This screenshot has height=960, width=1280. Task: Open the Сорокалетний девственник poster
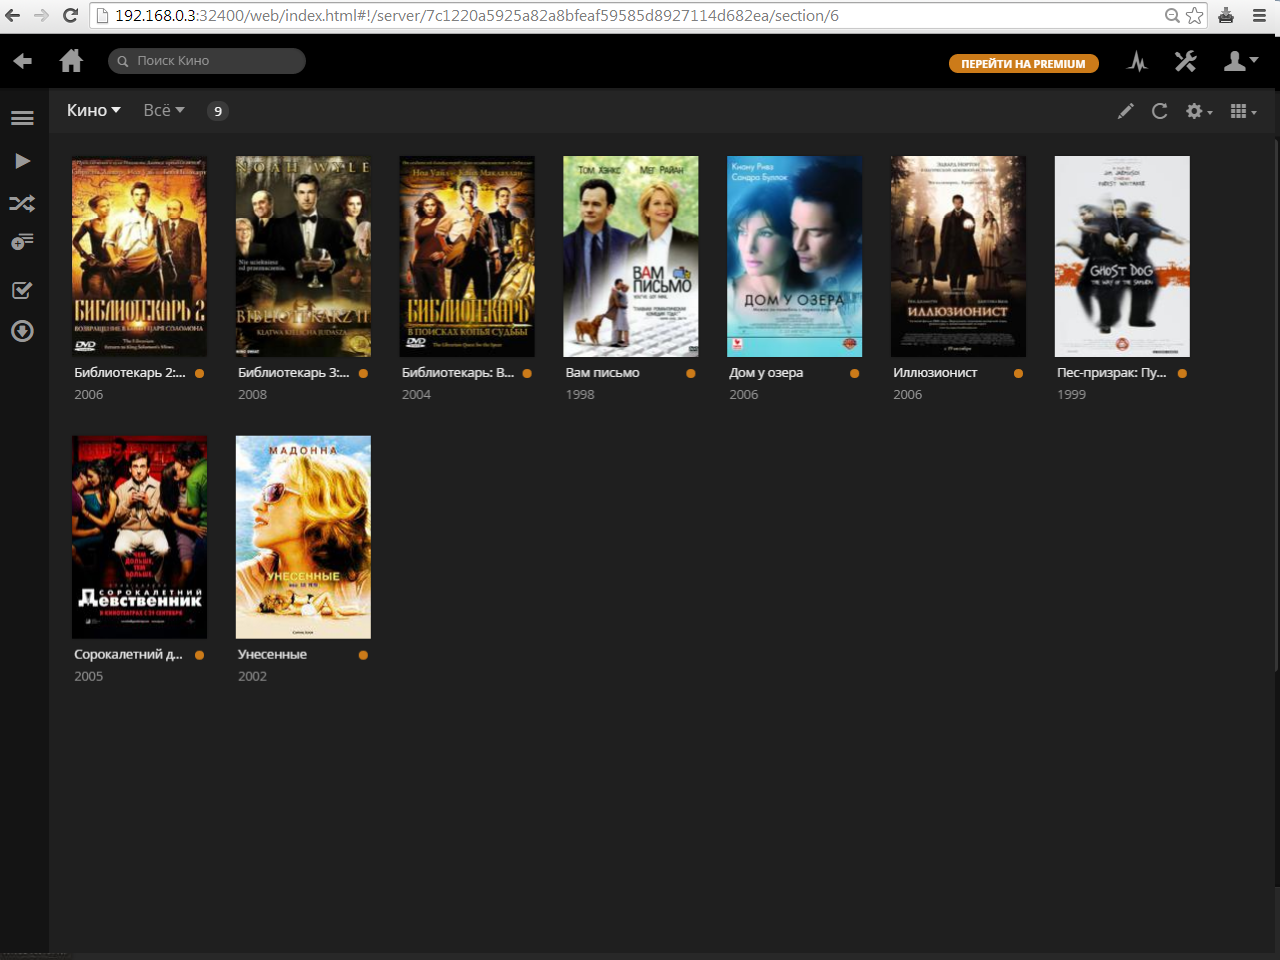click(x=139, y=537)
